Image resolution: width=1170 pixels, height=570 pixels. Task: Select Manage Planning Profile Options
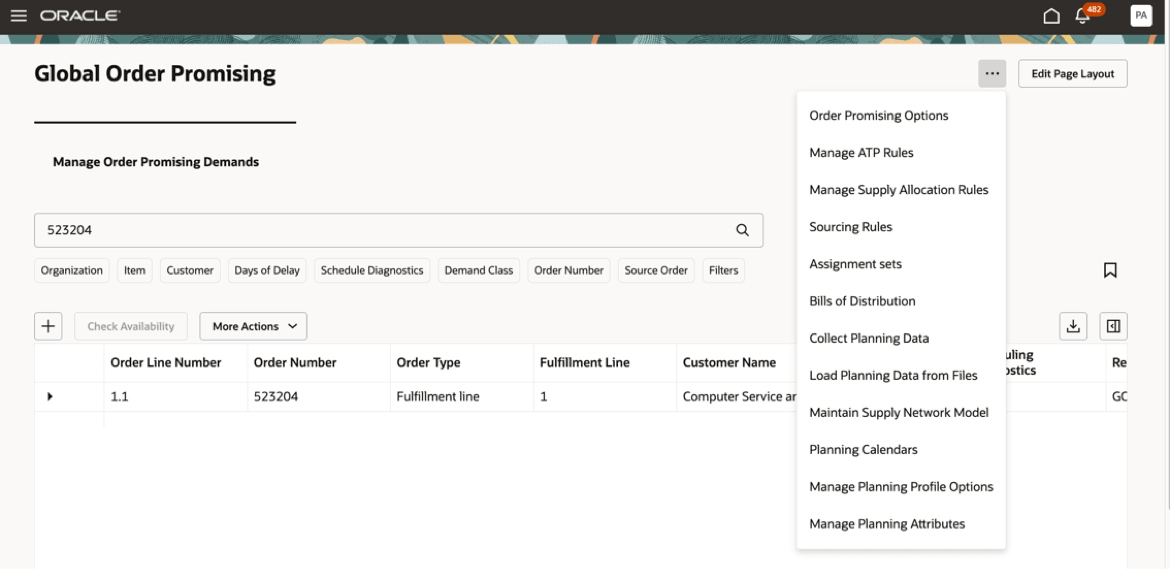coord(901,487)
